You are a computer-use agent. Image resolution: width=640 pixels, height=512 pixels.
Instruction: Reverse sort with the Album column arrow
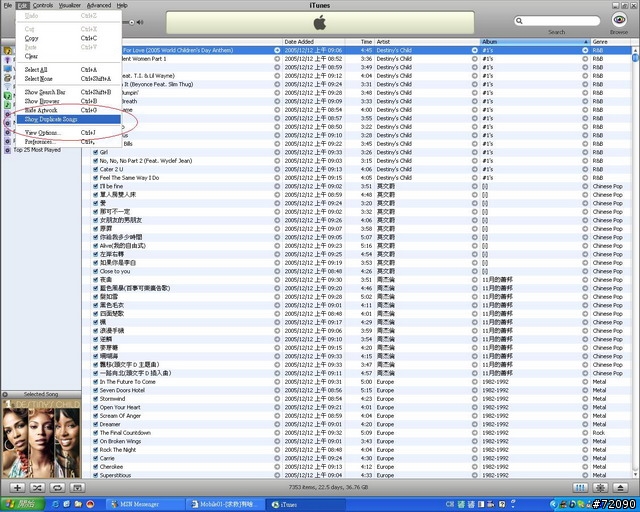click(586, 42)
